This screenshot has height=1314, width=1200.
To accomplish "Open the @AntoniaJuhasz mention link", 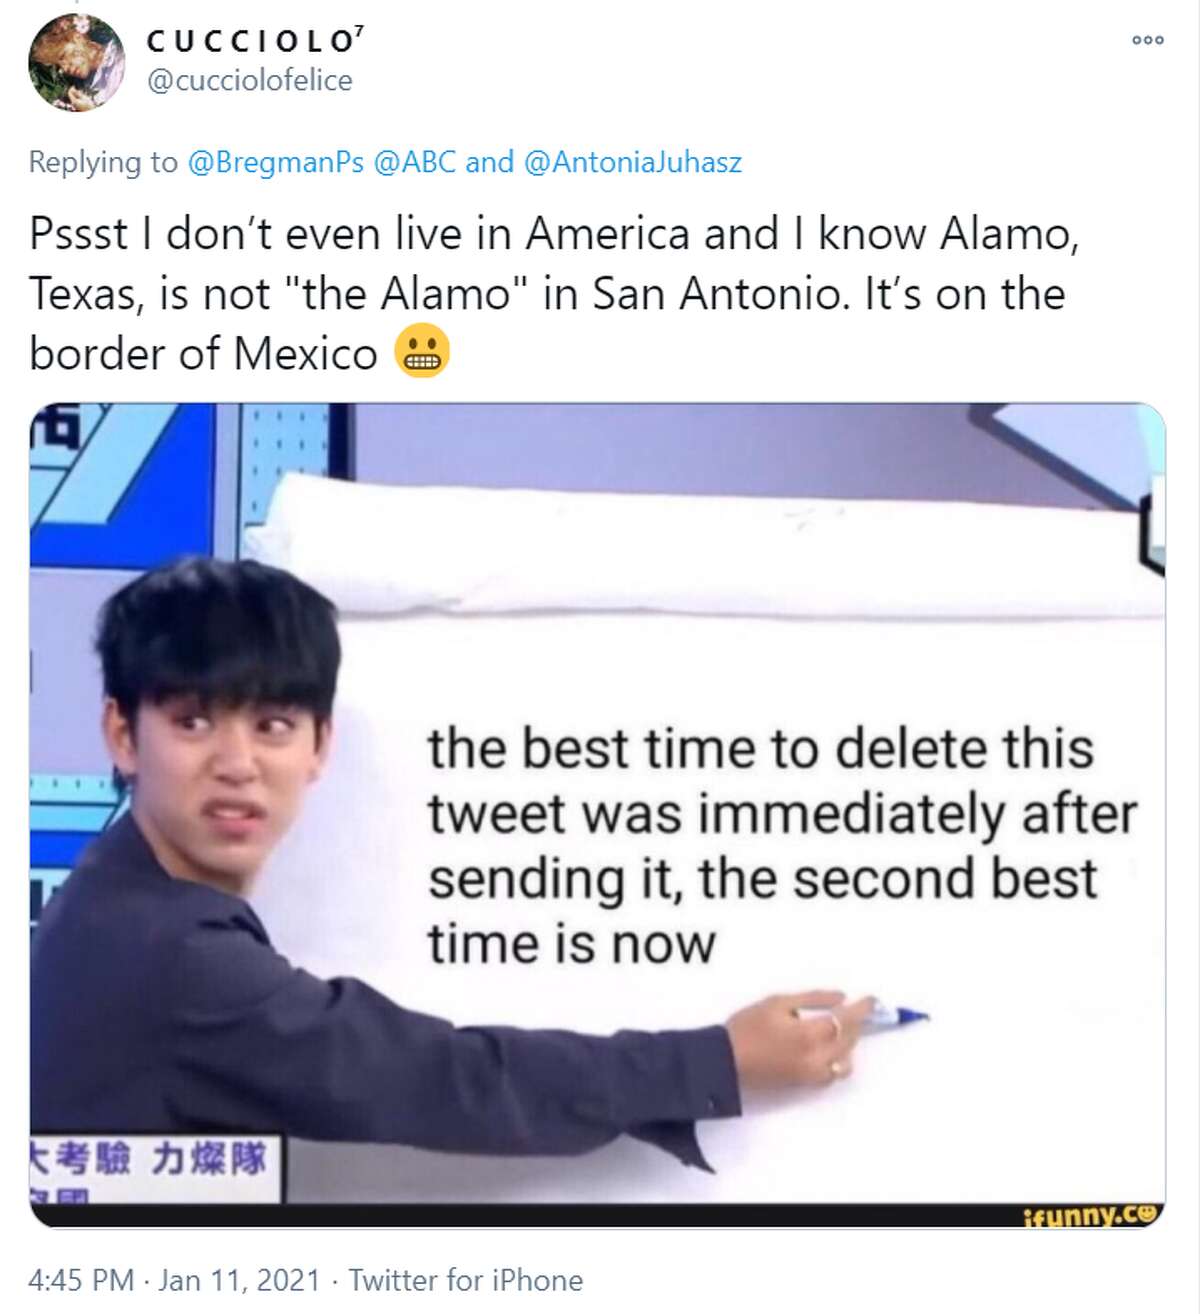I will (633, 162).
